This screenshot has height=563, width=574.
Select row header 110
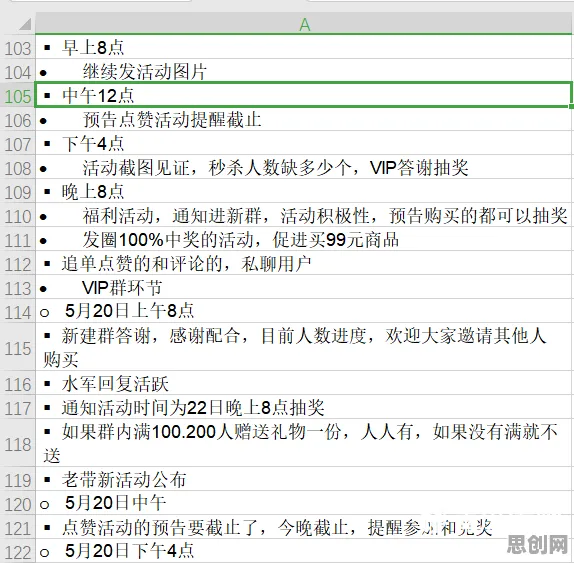[x=18, y=216]
